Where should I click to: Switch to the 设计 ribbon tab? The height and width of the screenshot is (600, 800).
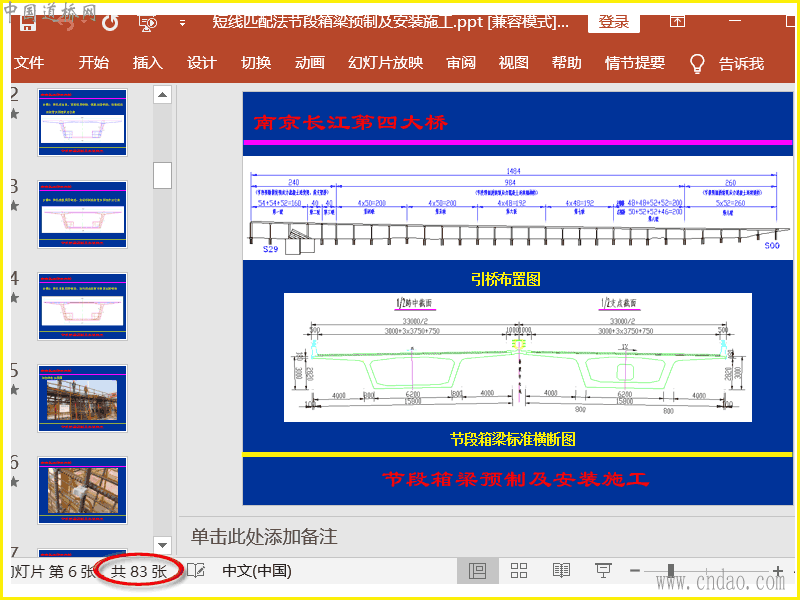(x=202, y=62)
